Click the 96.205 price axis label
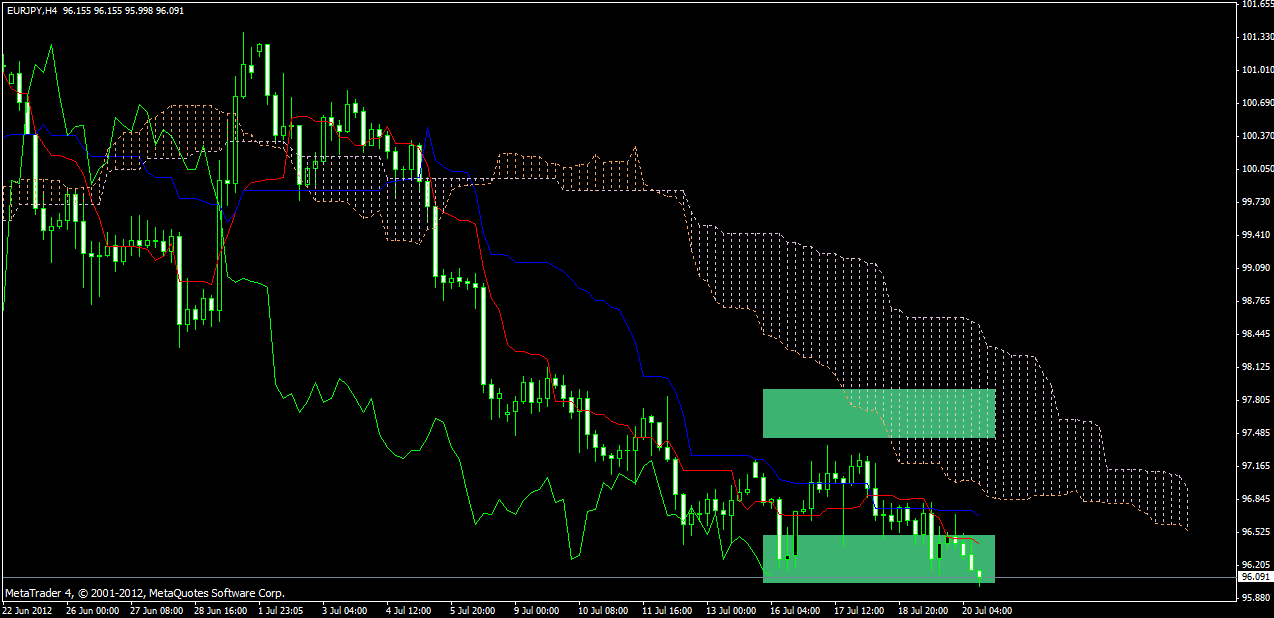The image size is (1274, 618). click(1254, 565)
